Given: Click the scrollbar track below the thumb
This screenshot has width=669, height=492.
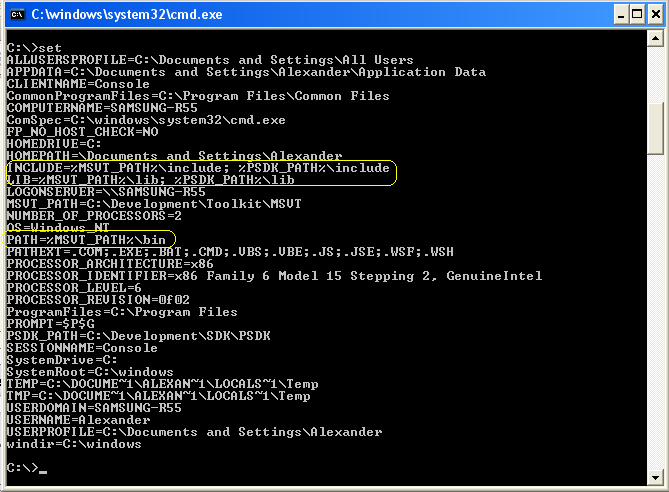Looking at the screenshot, I should point(655,320).
